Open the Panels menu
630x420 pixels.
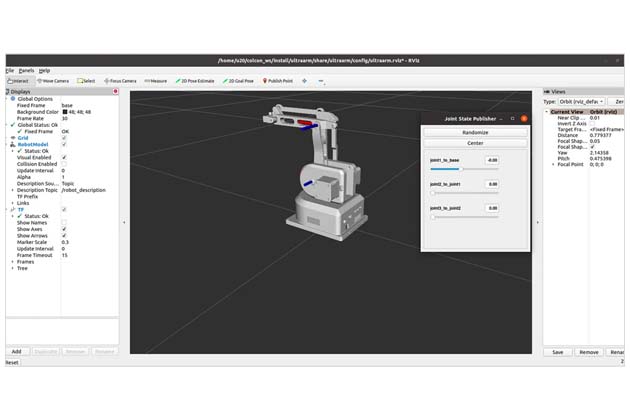[27, 71]
